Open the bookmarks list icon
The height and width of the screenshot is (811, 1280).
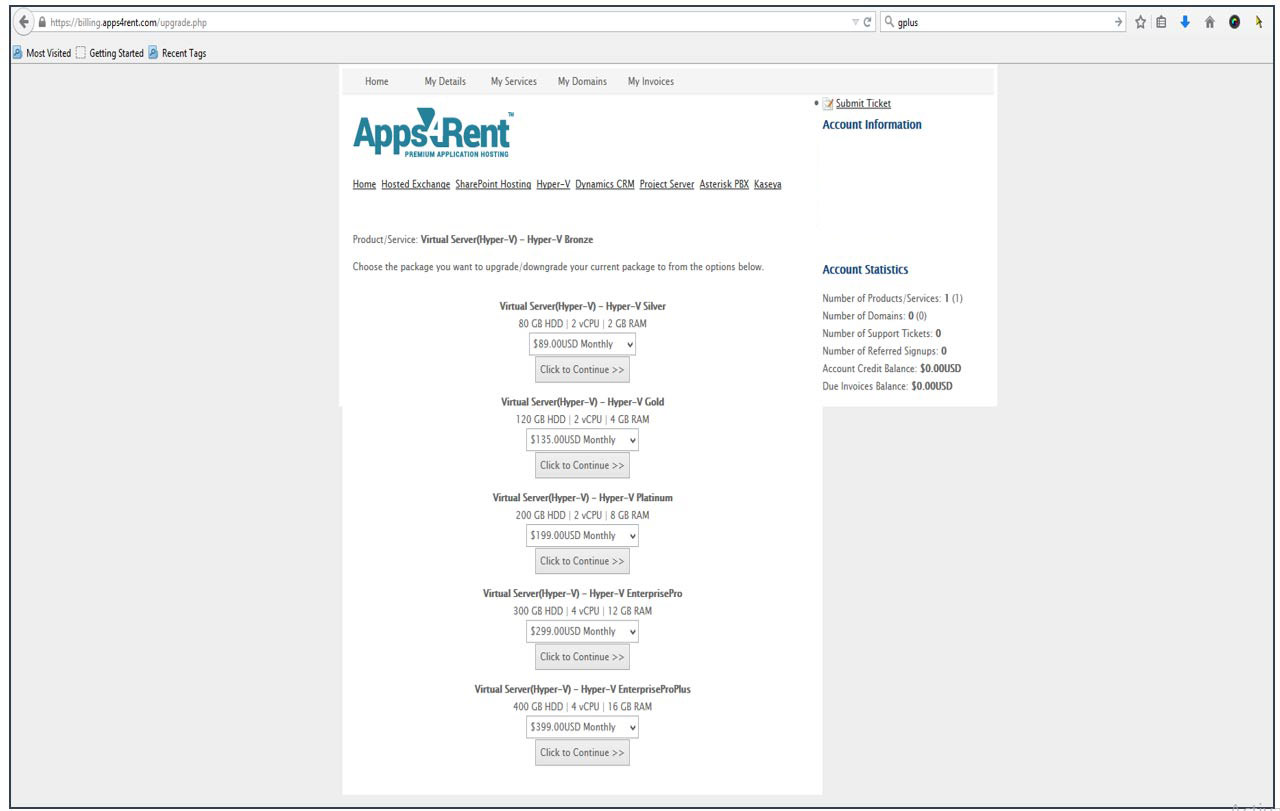(x=1161, y=22)
